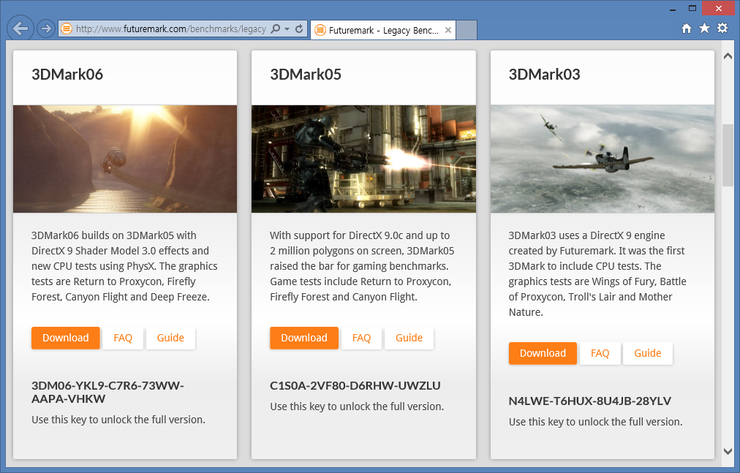The image size is (740, 473).
Task: Click the N4LWE-T6HUX-8U4JB-28YLV key text
Action: 589,401
